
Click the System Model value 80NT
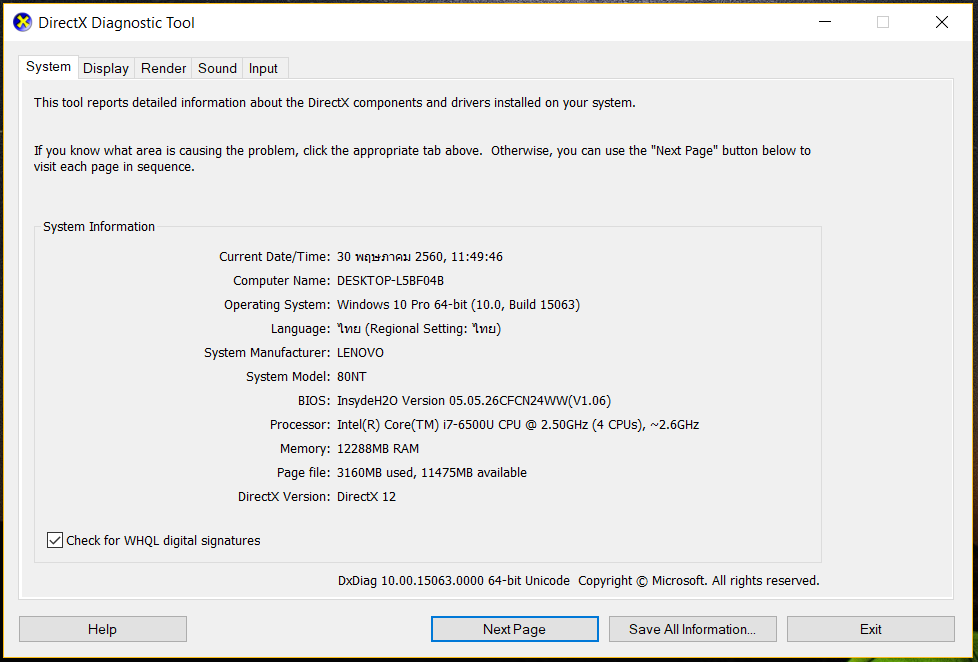pos(352,377)
